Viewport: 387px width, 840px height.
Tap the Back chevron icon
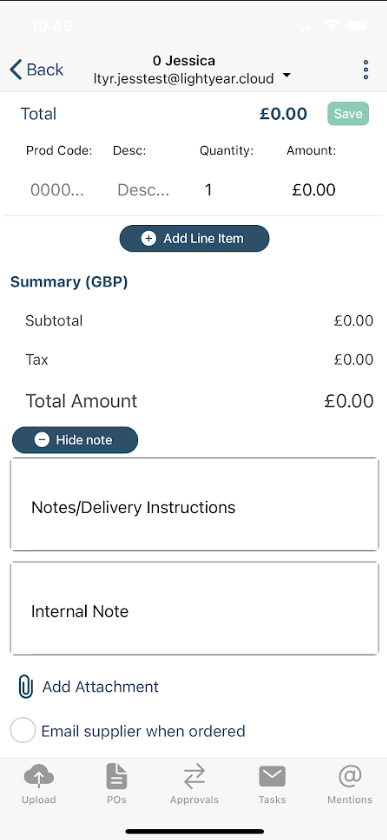(16, 70)
